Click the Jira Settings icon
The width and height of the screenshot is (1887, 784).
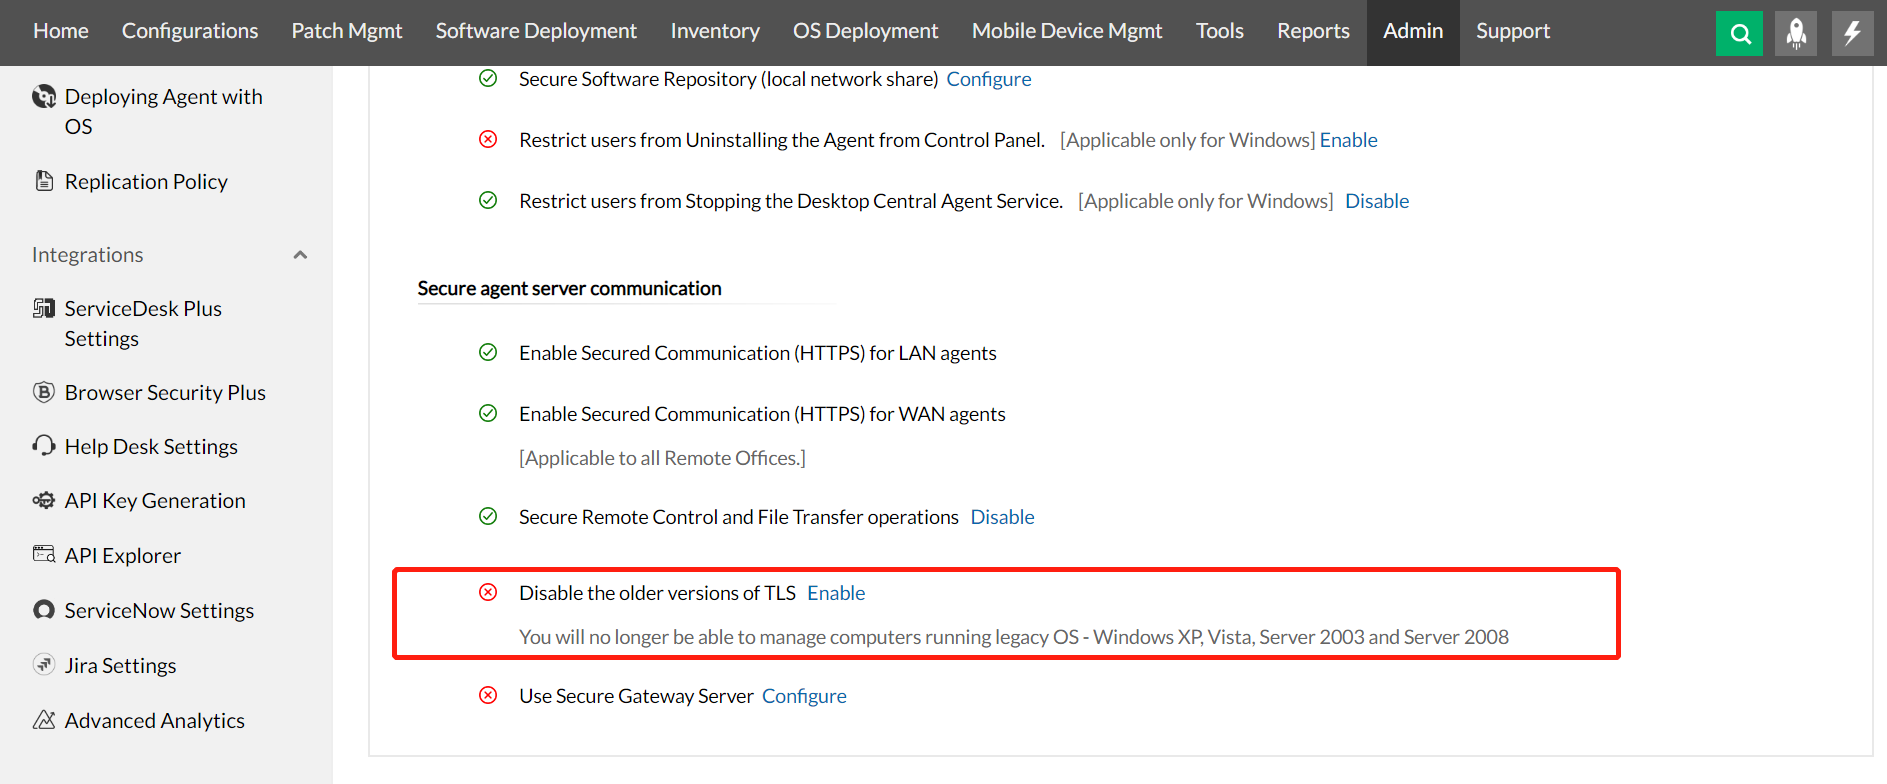[x=44, y=665]
